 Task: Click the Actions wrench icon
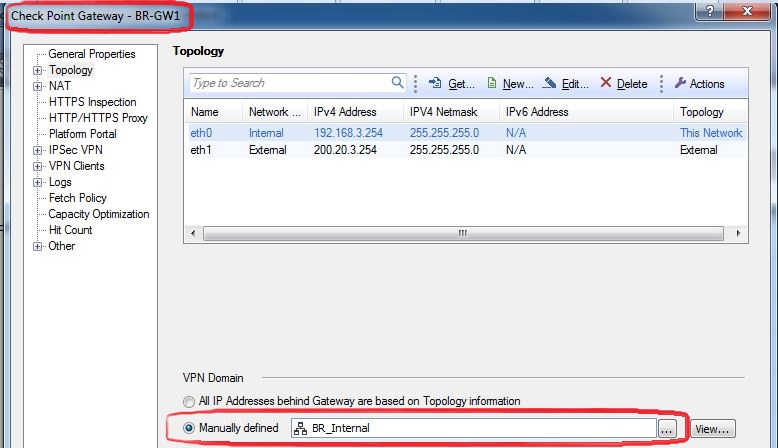pos(680,83)
